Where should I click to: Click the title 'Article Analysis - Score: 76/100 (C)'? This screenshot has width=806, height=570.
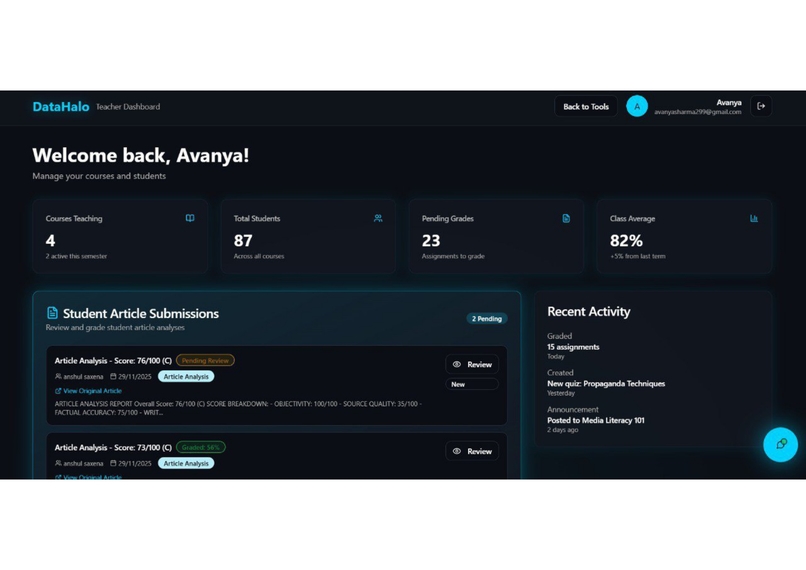113,361
